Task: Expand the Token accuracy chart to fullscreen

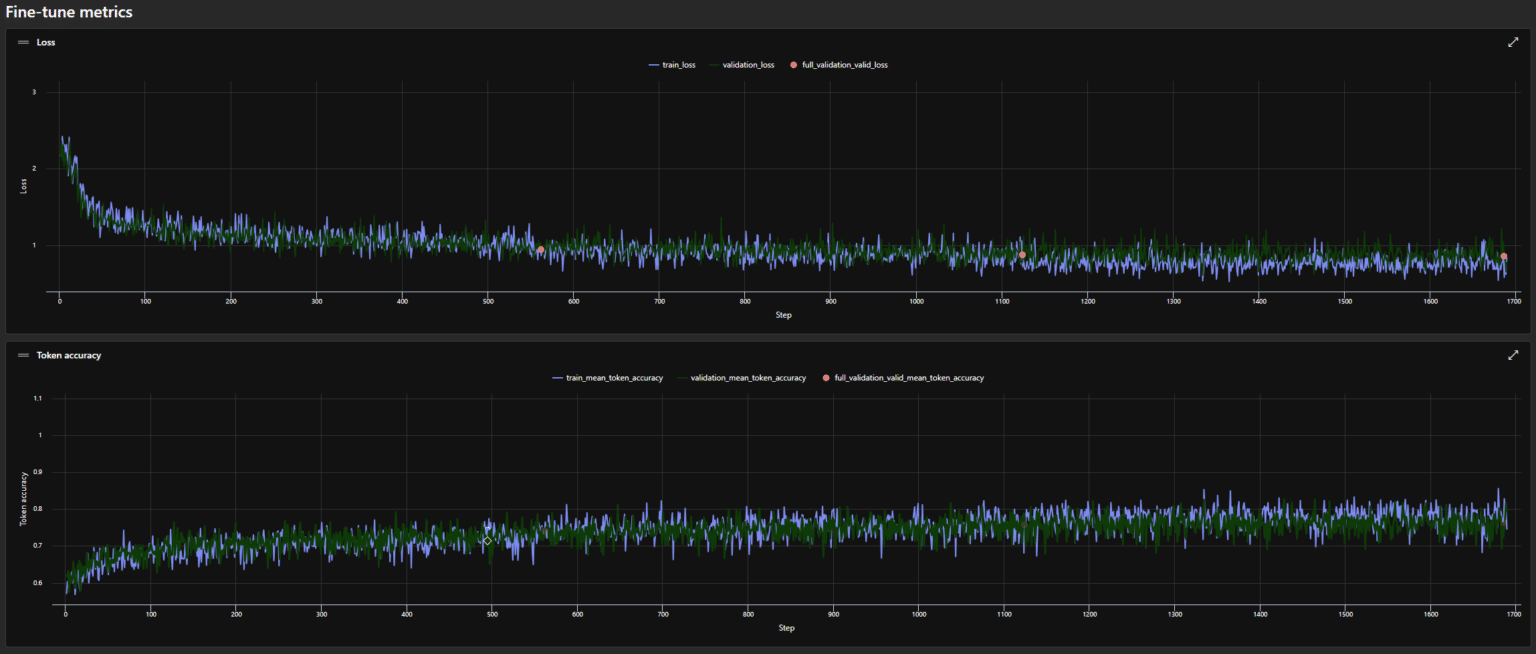Action: pyautogui.click(x=1513, y=354)
